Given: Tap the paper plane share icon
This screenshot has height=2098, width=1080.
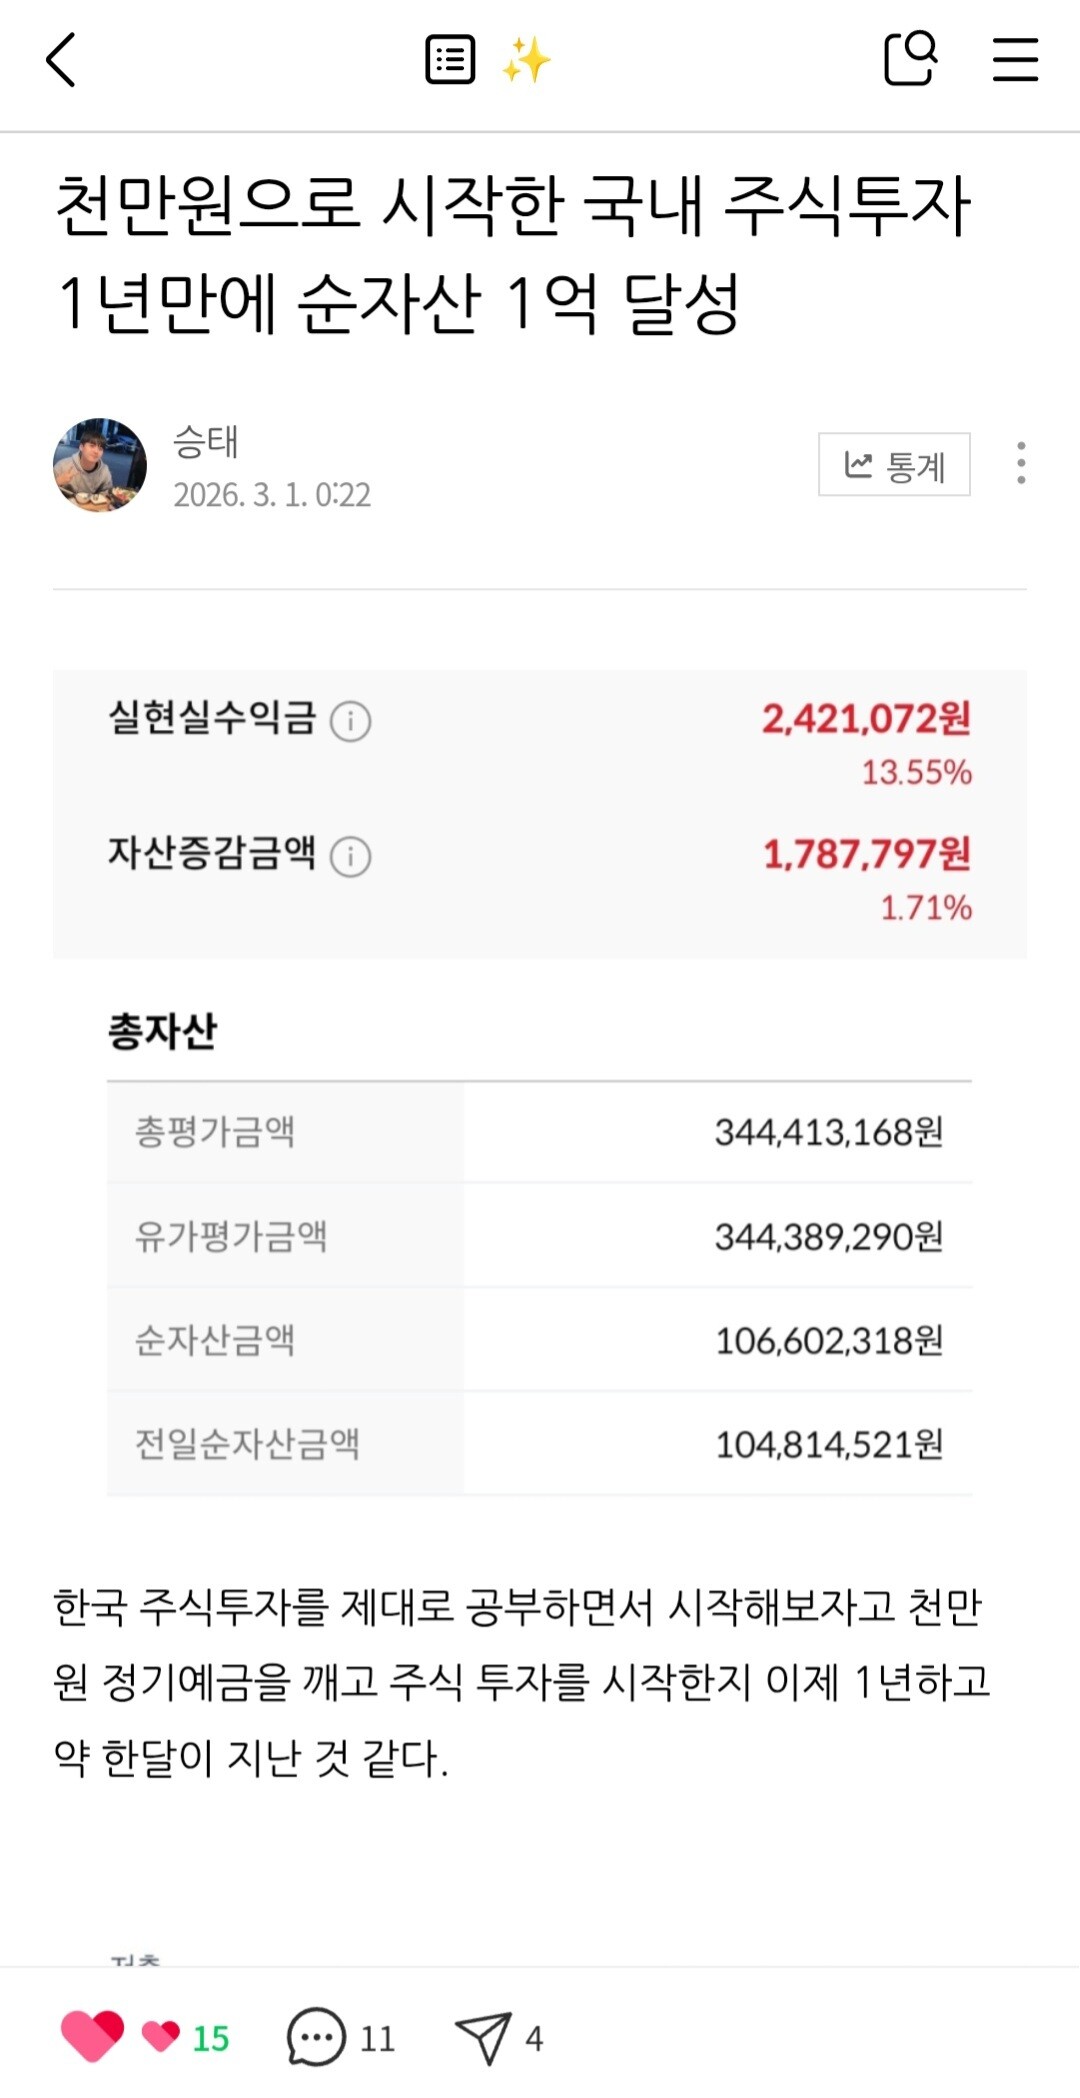Looking at the screenshot, I should (x=484, y=2036).
